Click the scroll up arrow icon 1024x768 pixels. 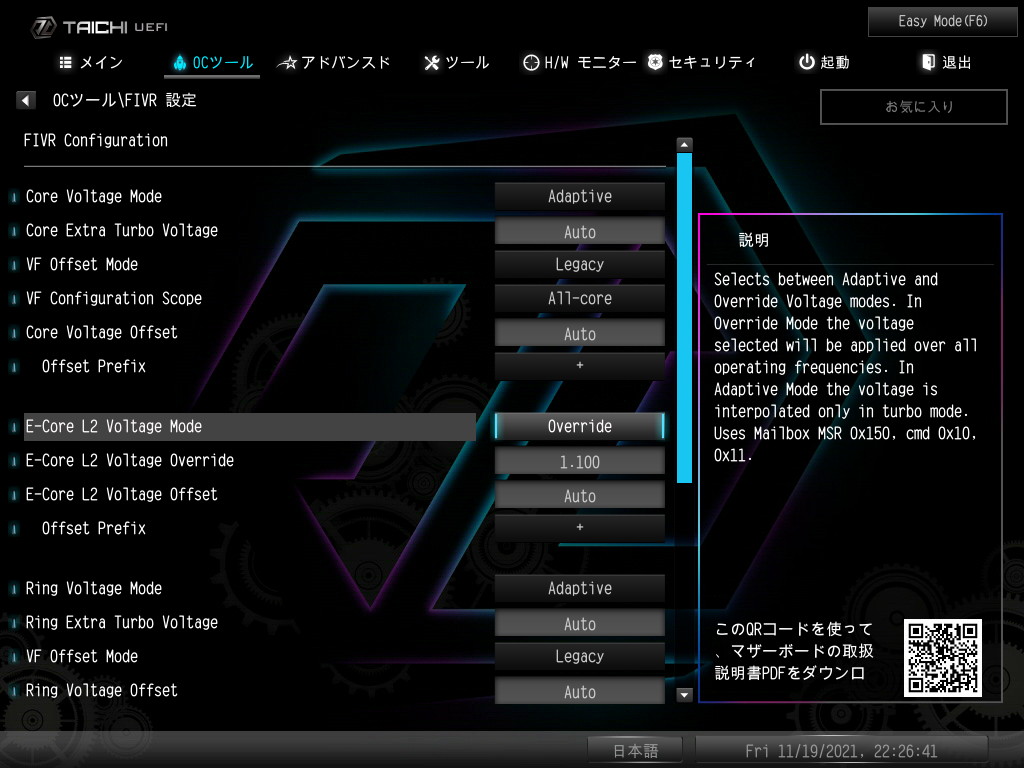pos(685,144)
